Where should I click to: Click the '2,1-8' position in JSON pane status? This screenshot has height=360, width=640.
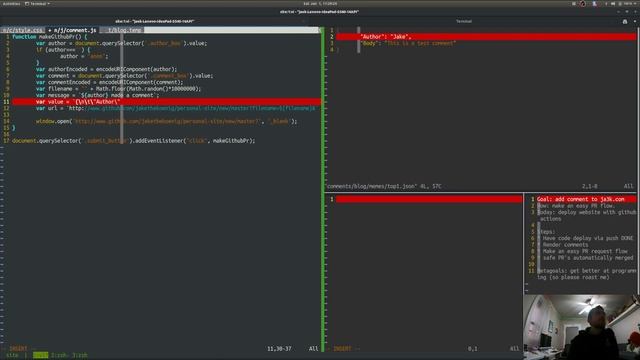(x=589, y=187)
